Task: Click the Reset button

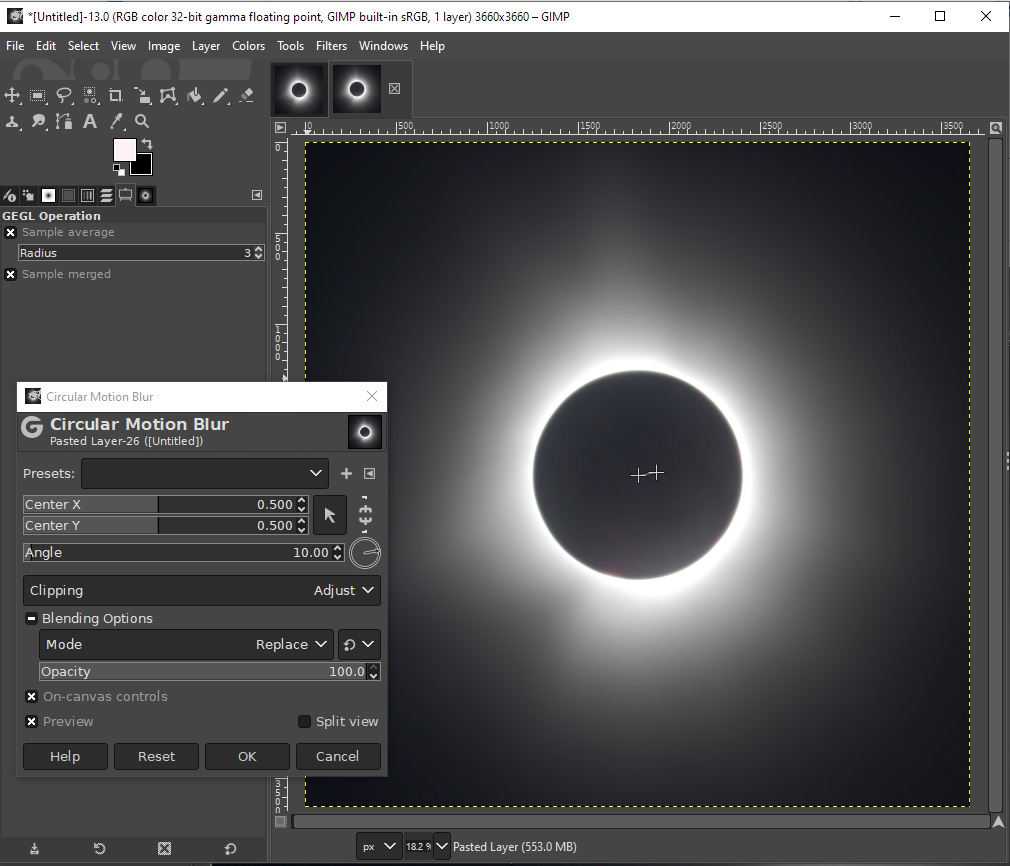Action: pyautogui.click(x=157, y=756)
